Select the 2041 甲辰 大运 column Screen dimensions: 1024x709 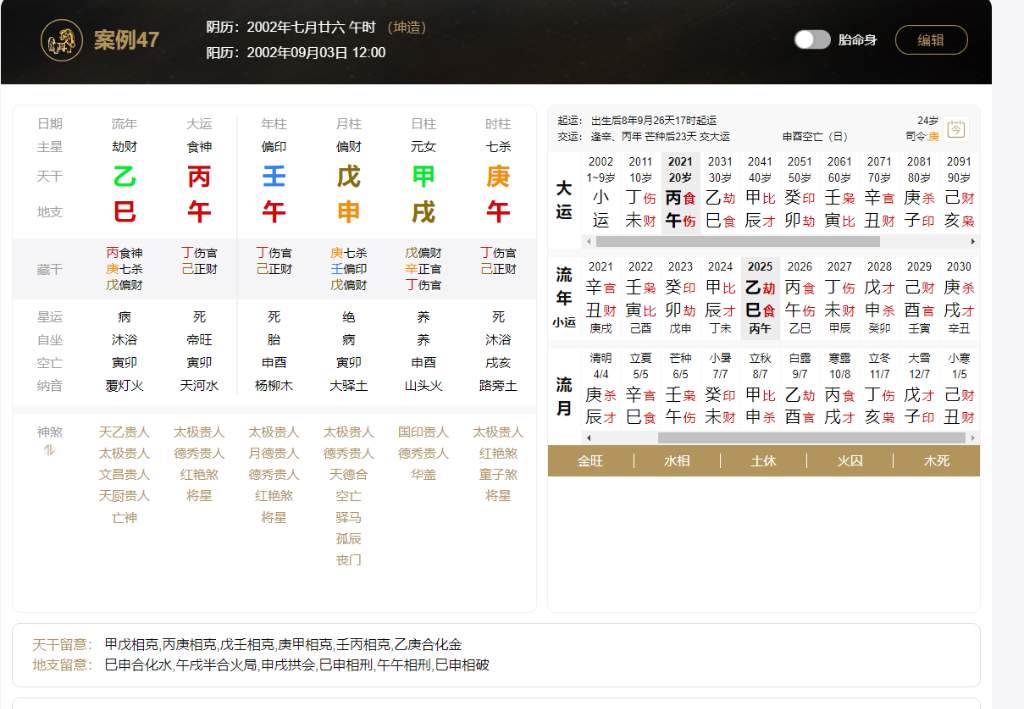click(759, 192)
